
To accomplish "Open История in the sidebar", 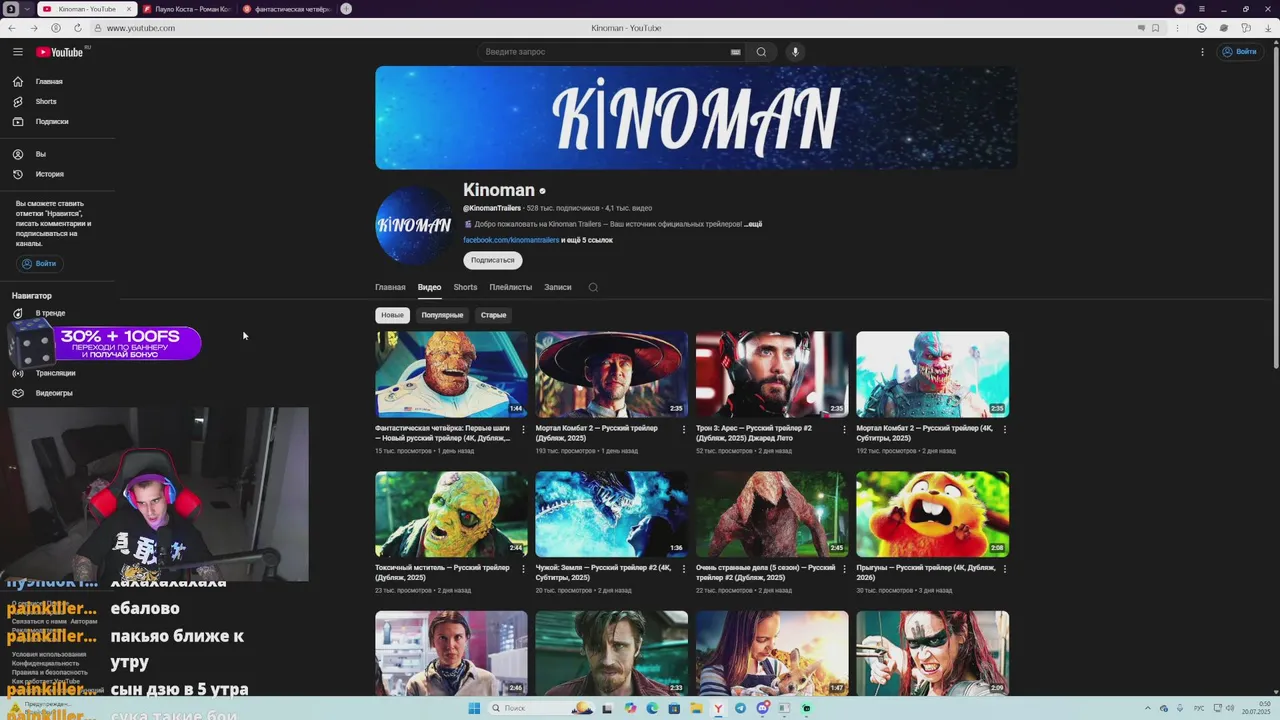I will tap(50, 174).
